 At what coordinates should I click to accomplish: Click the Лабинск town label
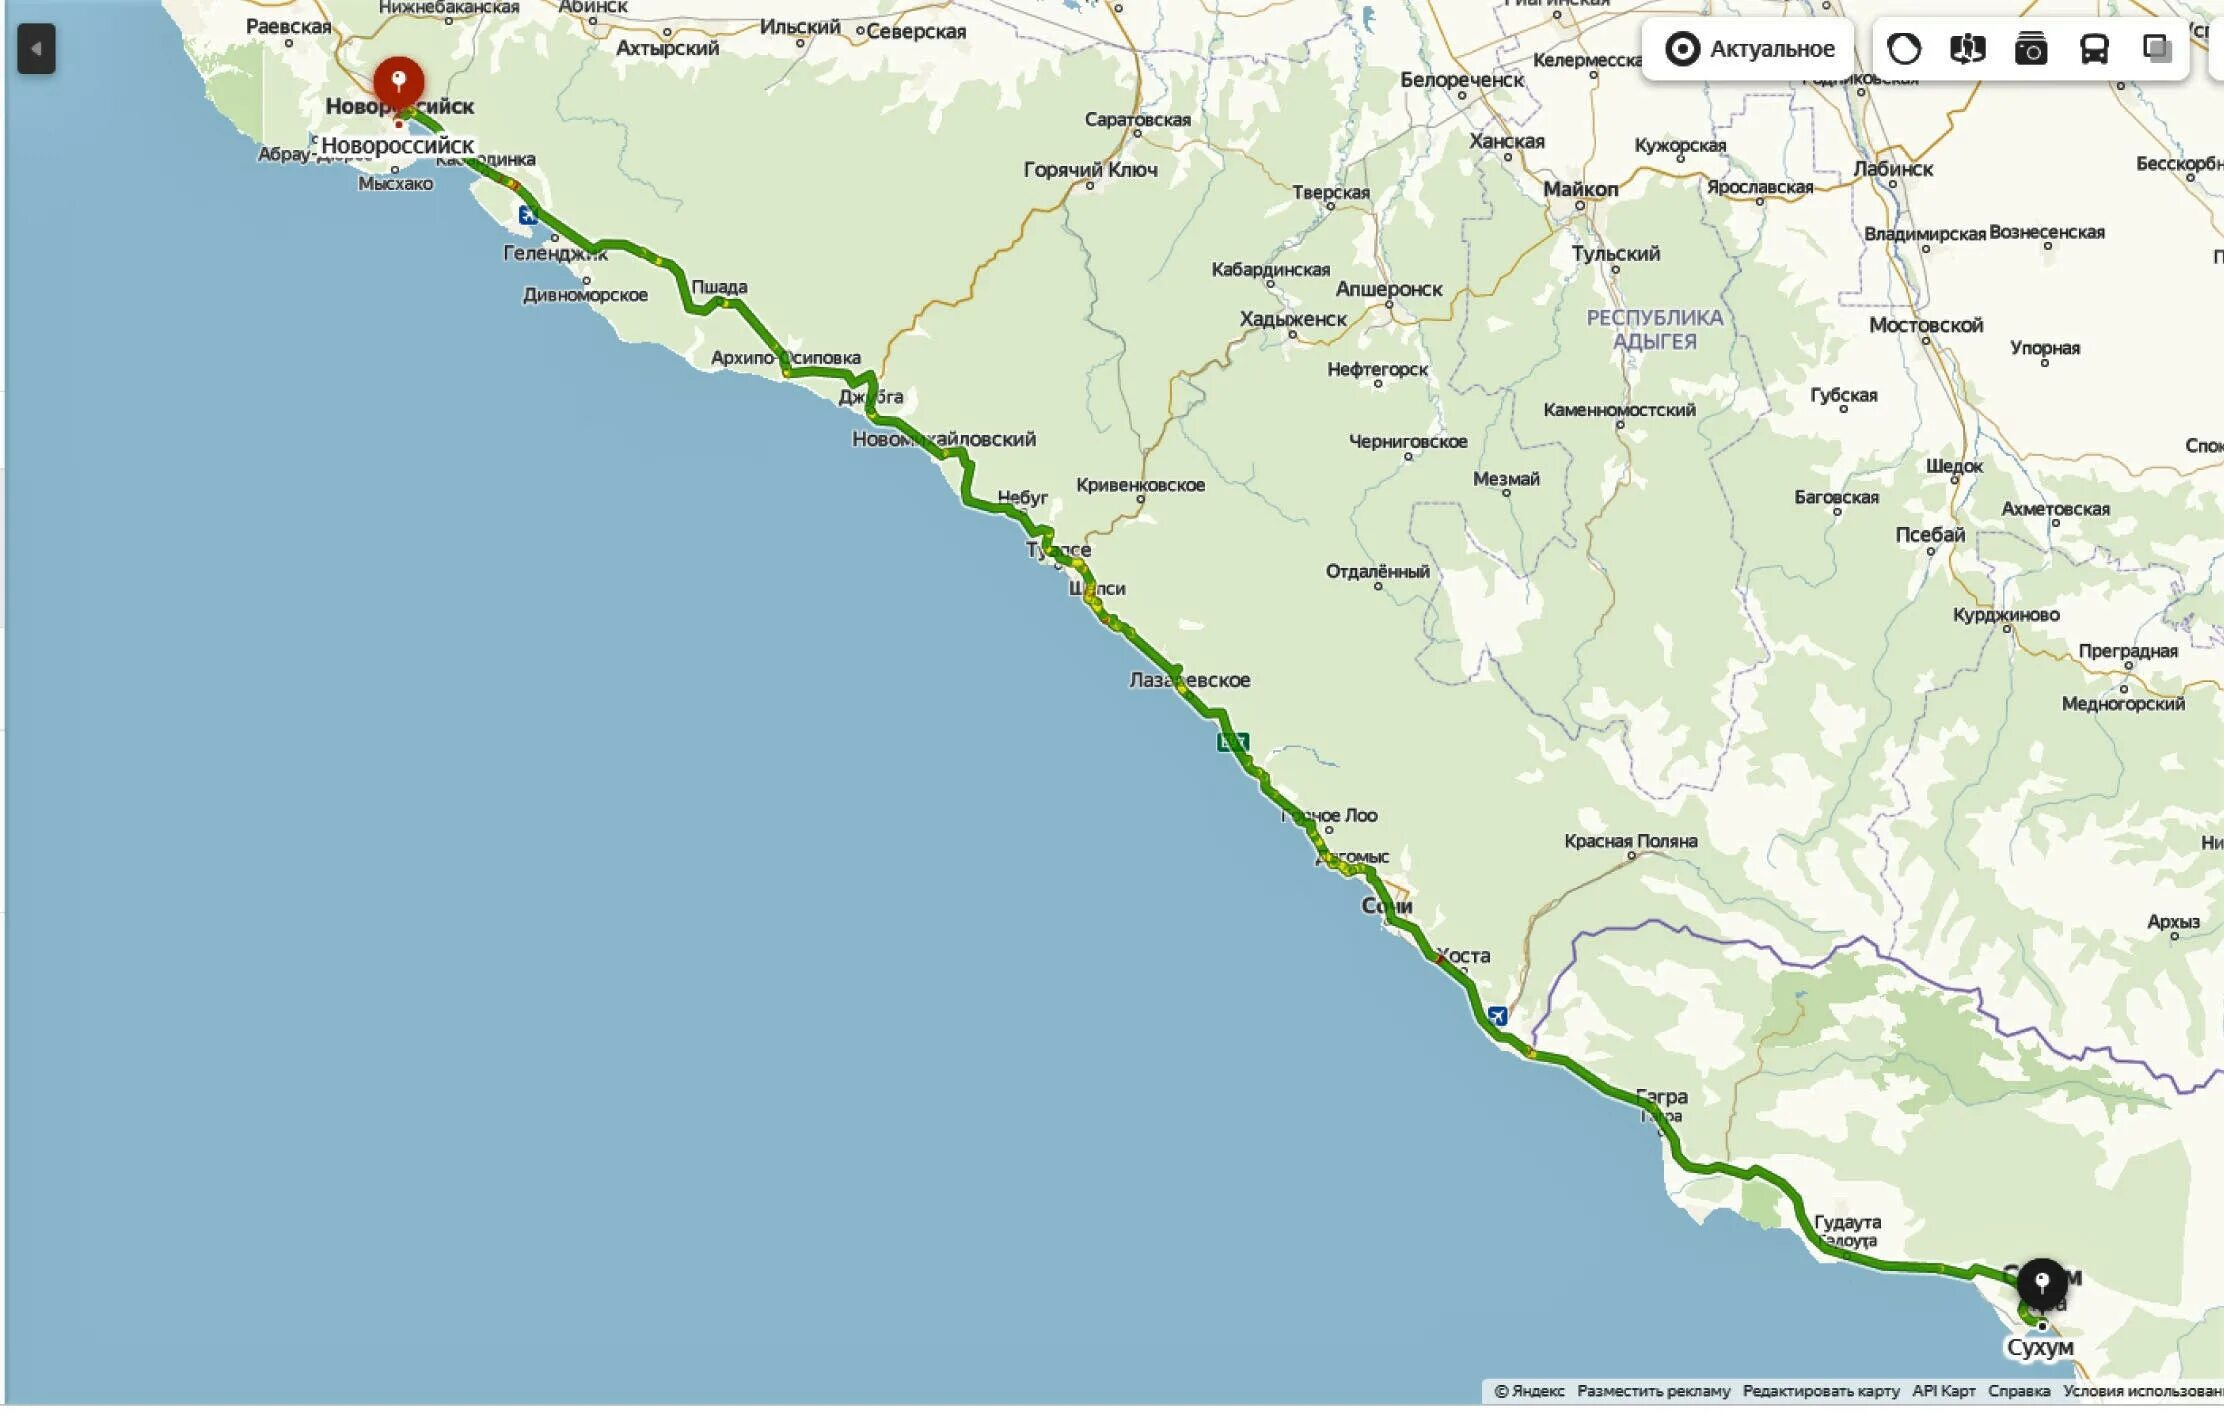[1893, 169]
